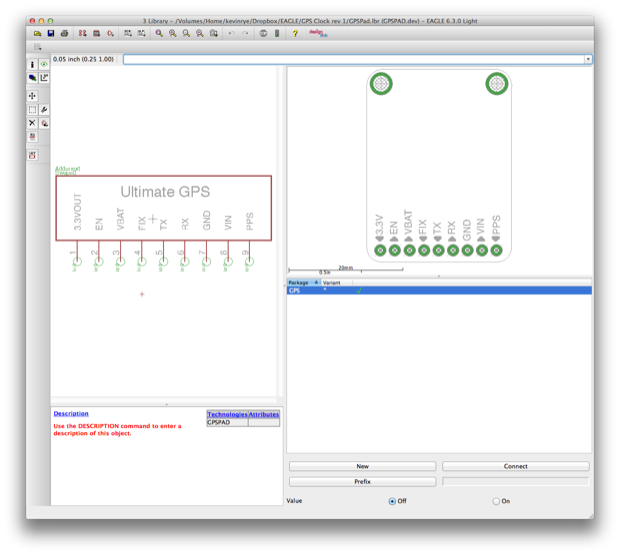The image size is (620, 555).
Task: Select the Add symbol tool
Action: 44,123
